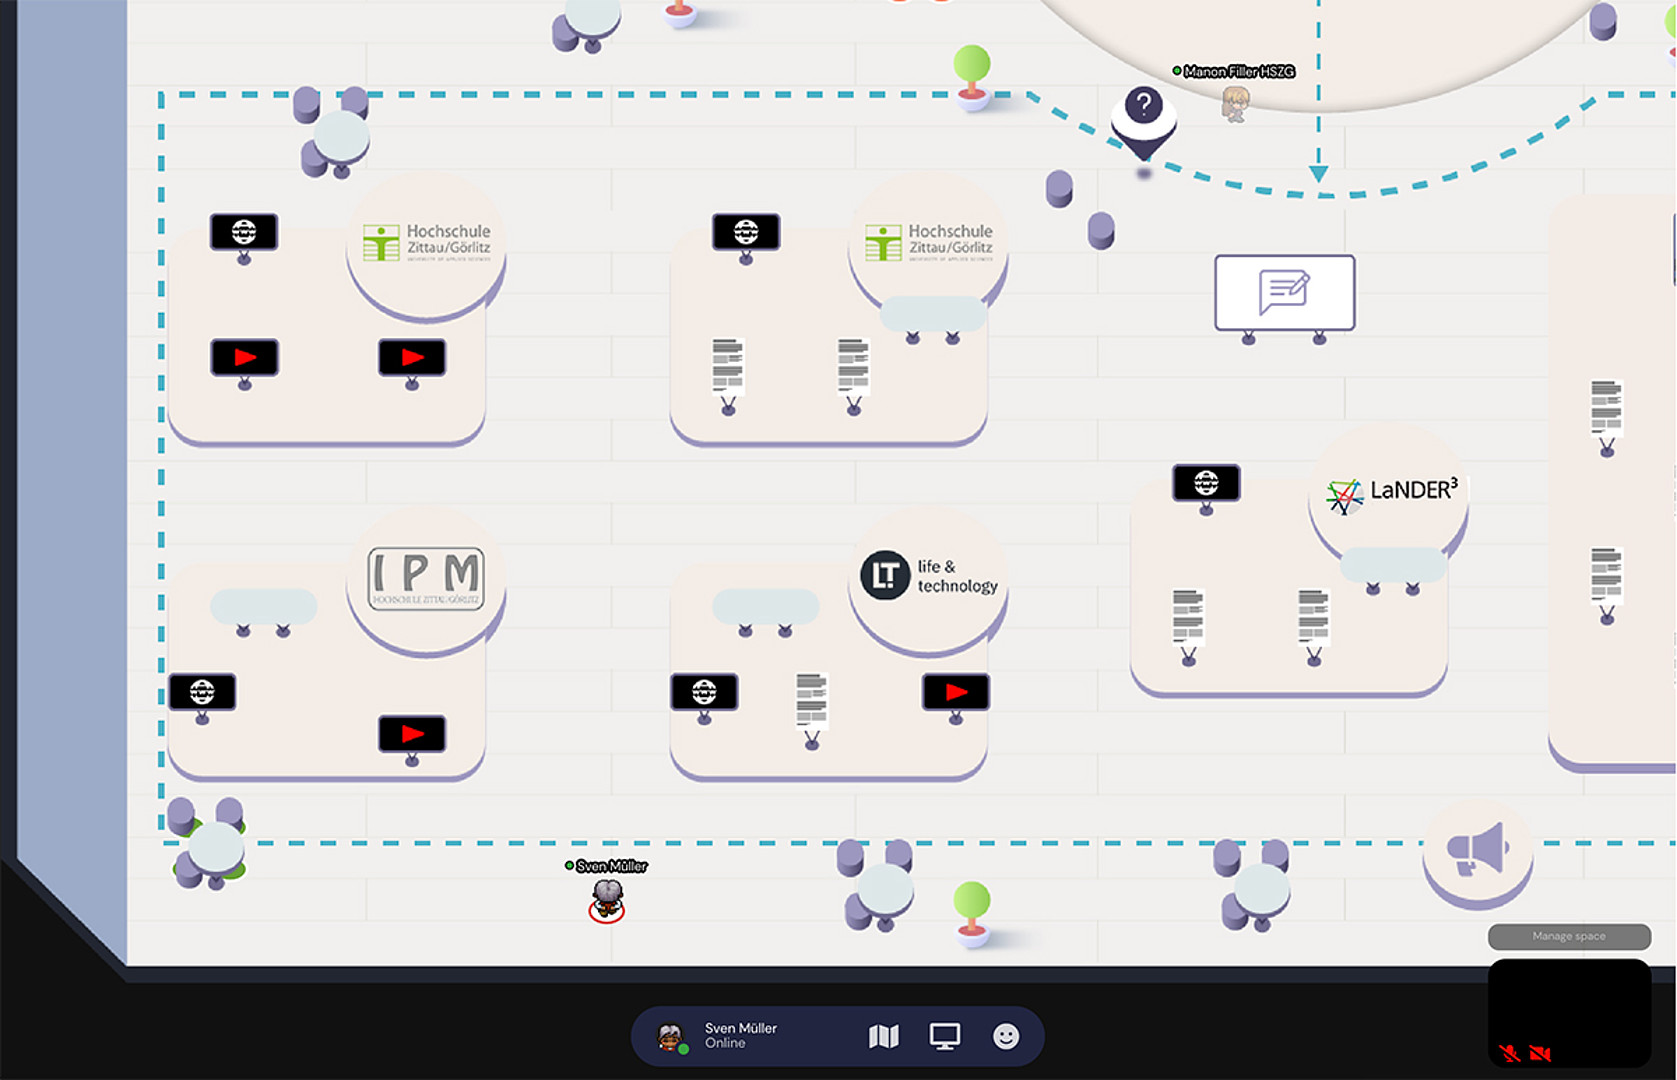1677x1080 pixels.
Task: Click the Manage space button
Action: [x=1568, y=936]
